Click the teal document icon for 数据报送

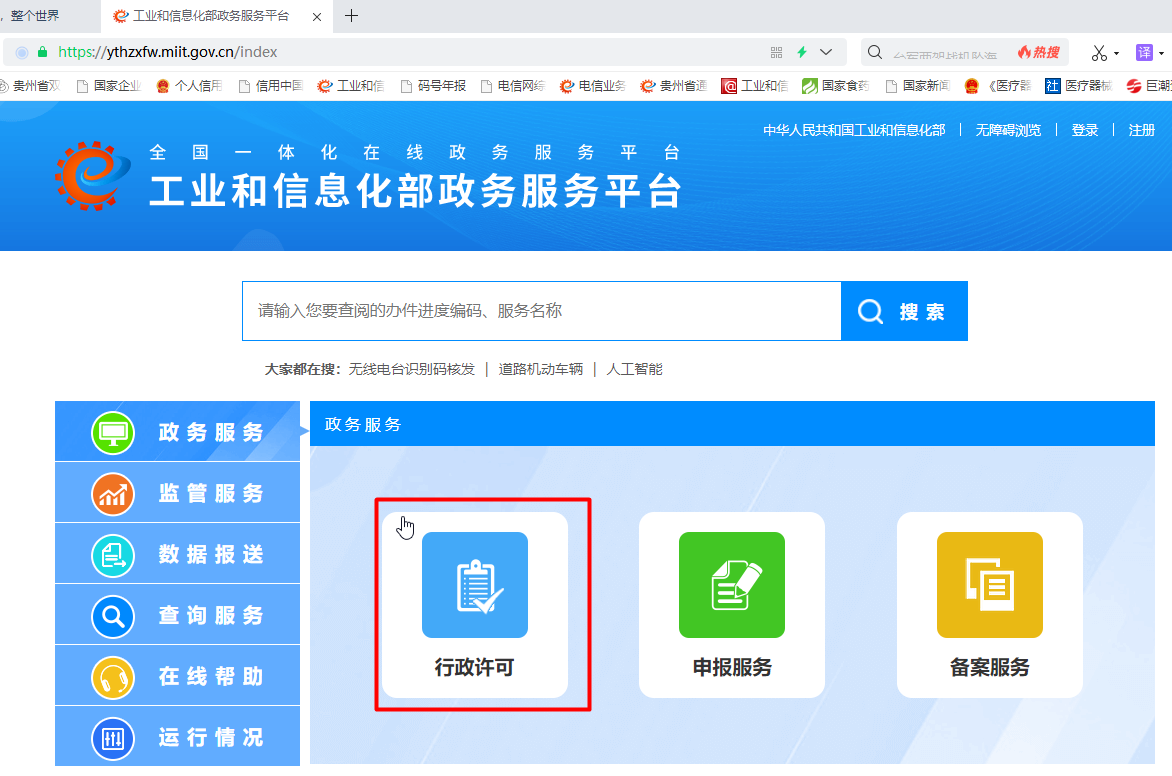coord(113,555)
